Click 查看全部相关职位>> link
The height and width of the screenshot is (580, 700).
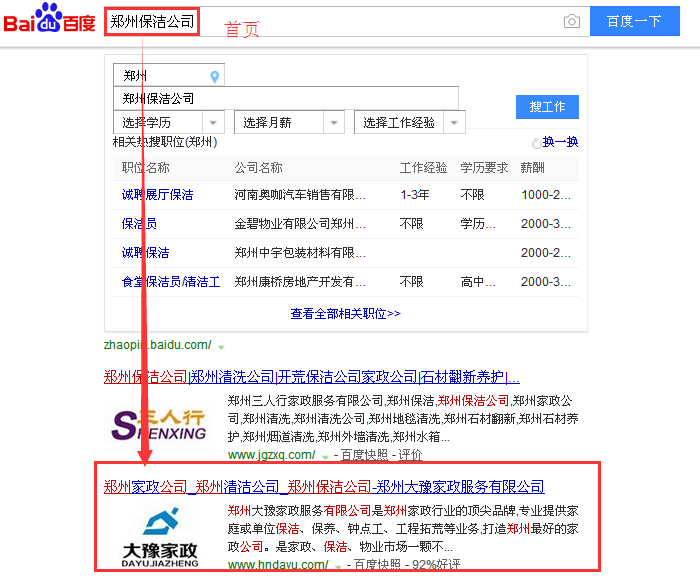coord(346,313)
